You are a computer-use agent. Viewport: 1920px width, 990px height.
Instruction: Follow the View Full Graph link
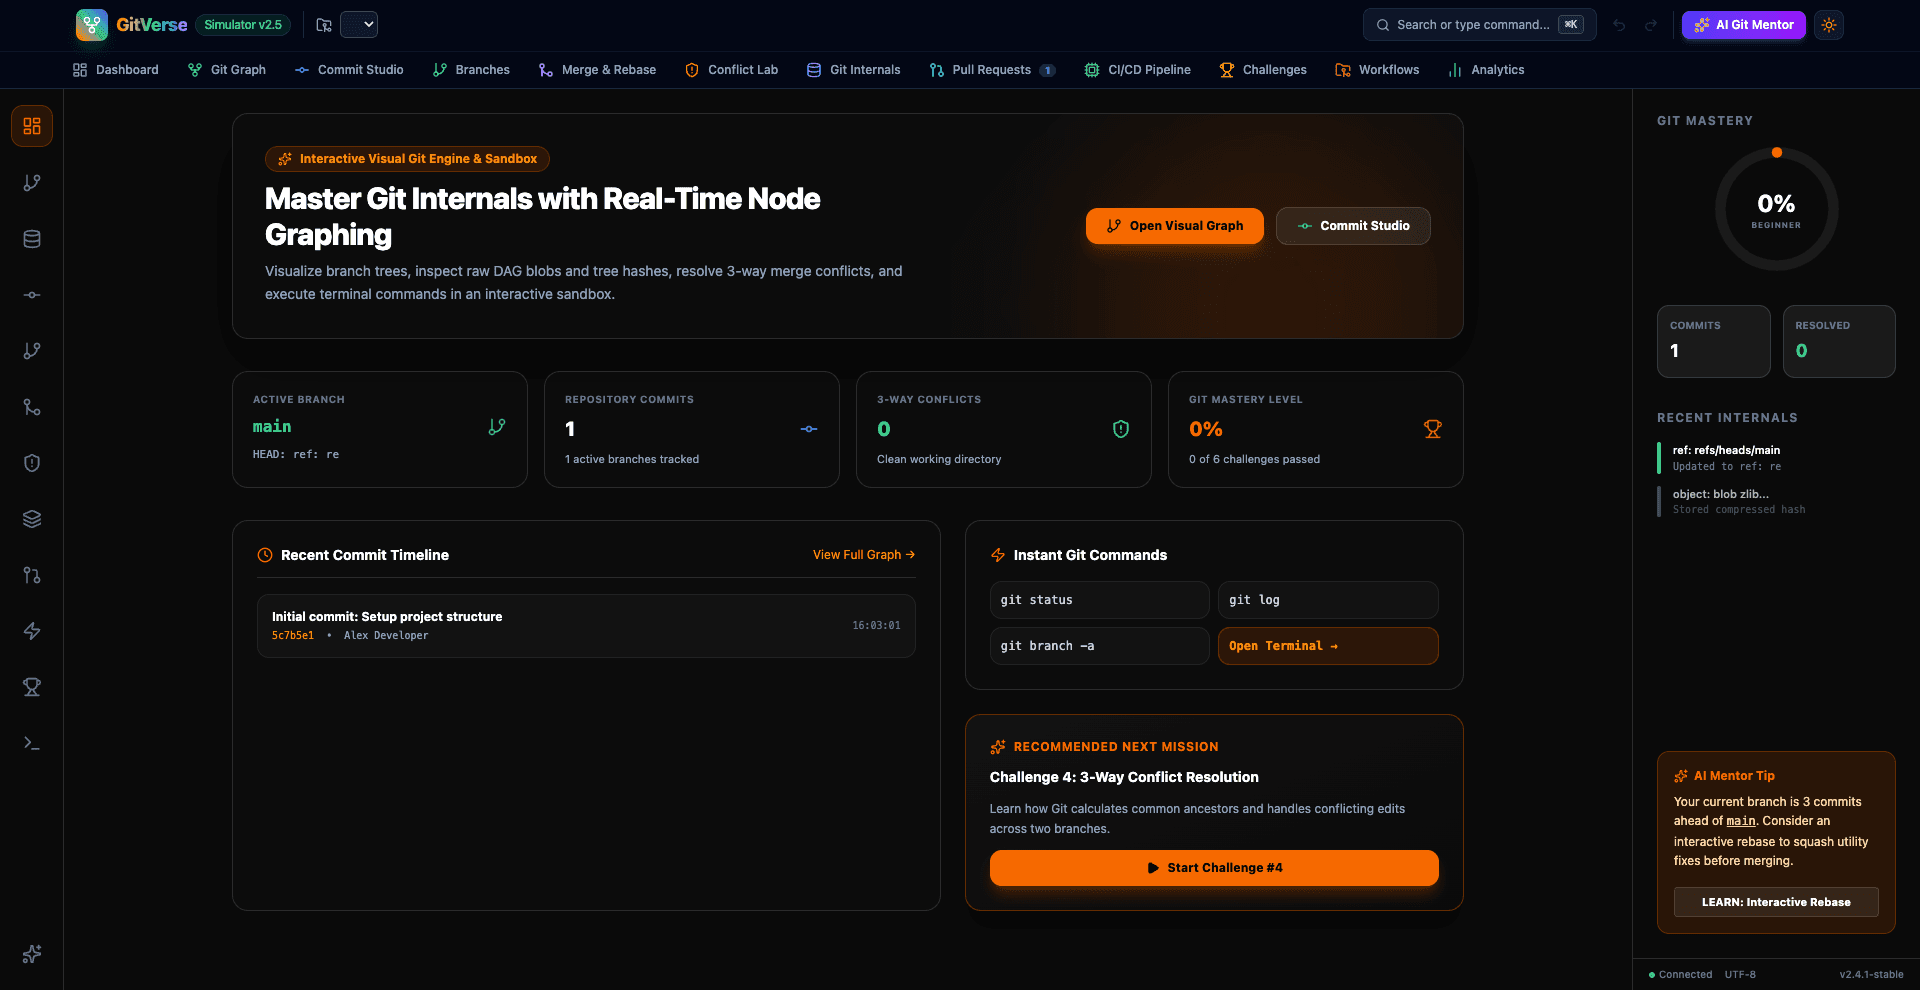point(864,555)
